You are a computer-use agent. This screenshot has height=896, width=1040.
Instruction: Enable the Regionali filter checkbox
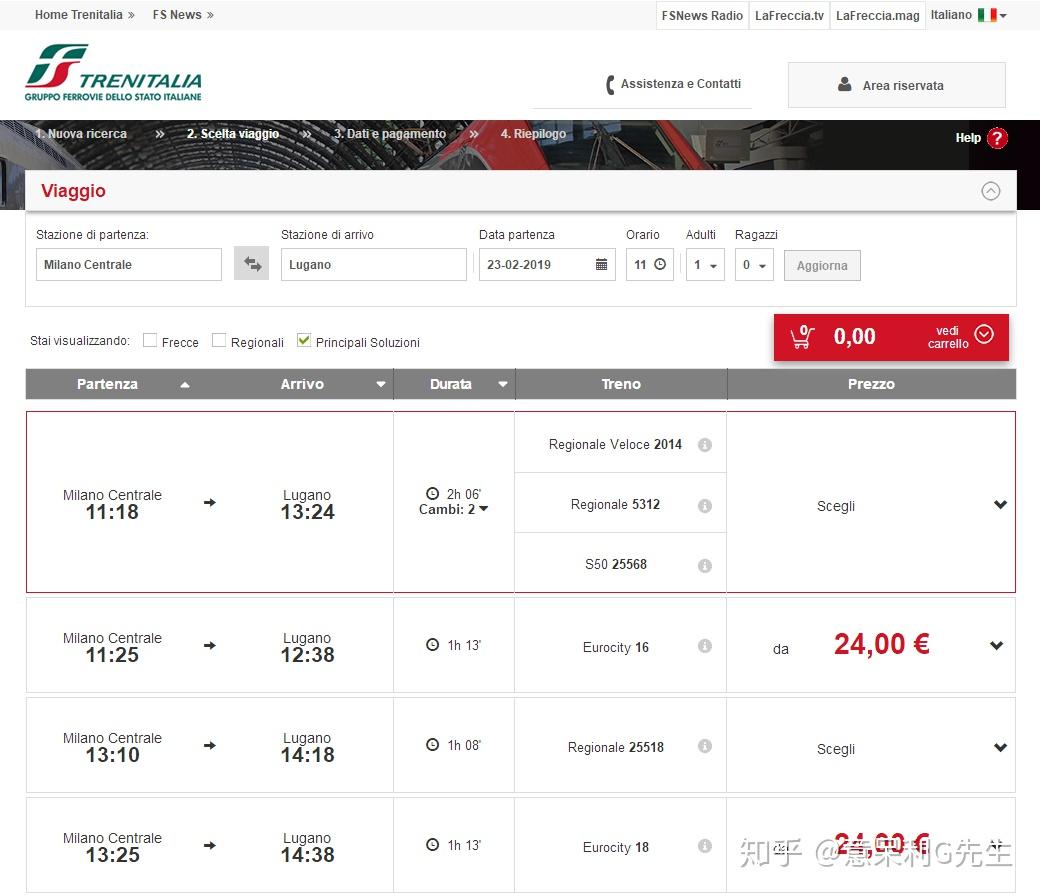pos(219,340)
